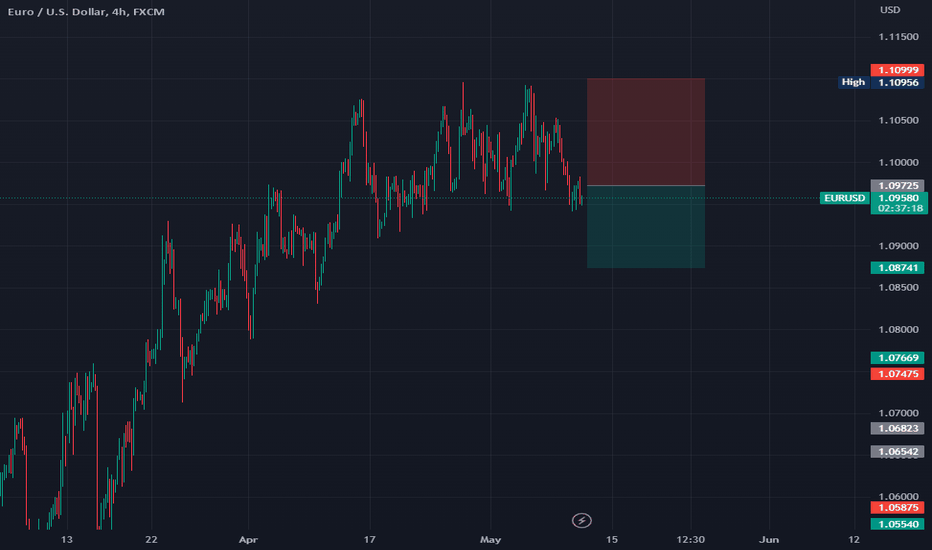Click the 12:30 label on time axis
Image resolution: width=932 pixels, height=550 pixels.
tap(691, 540)
